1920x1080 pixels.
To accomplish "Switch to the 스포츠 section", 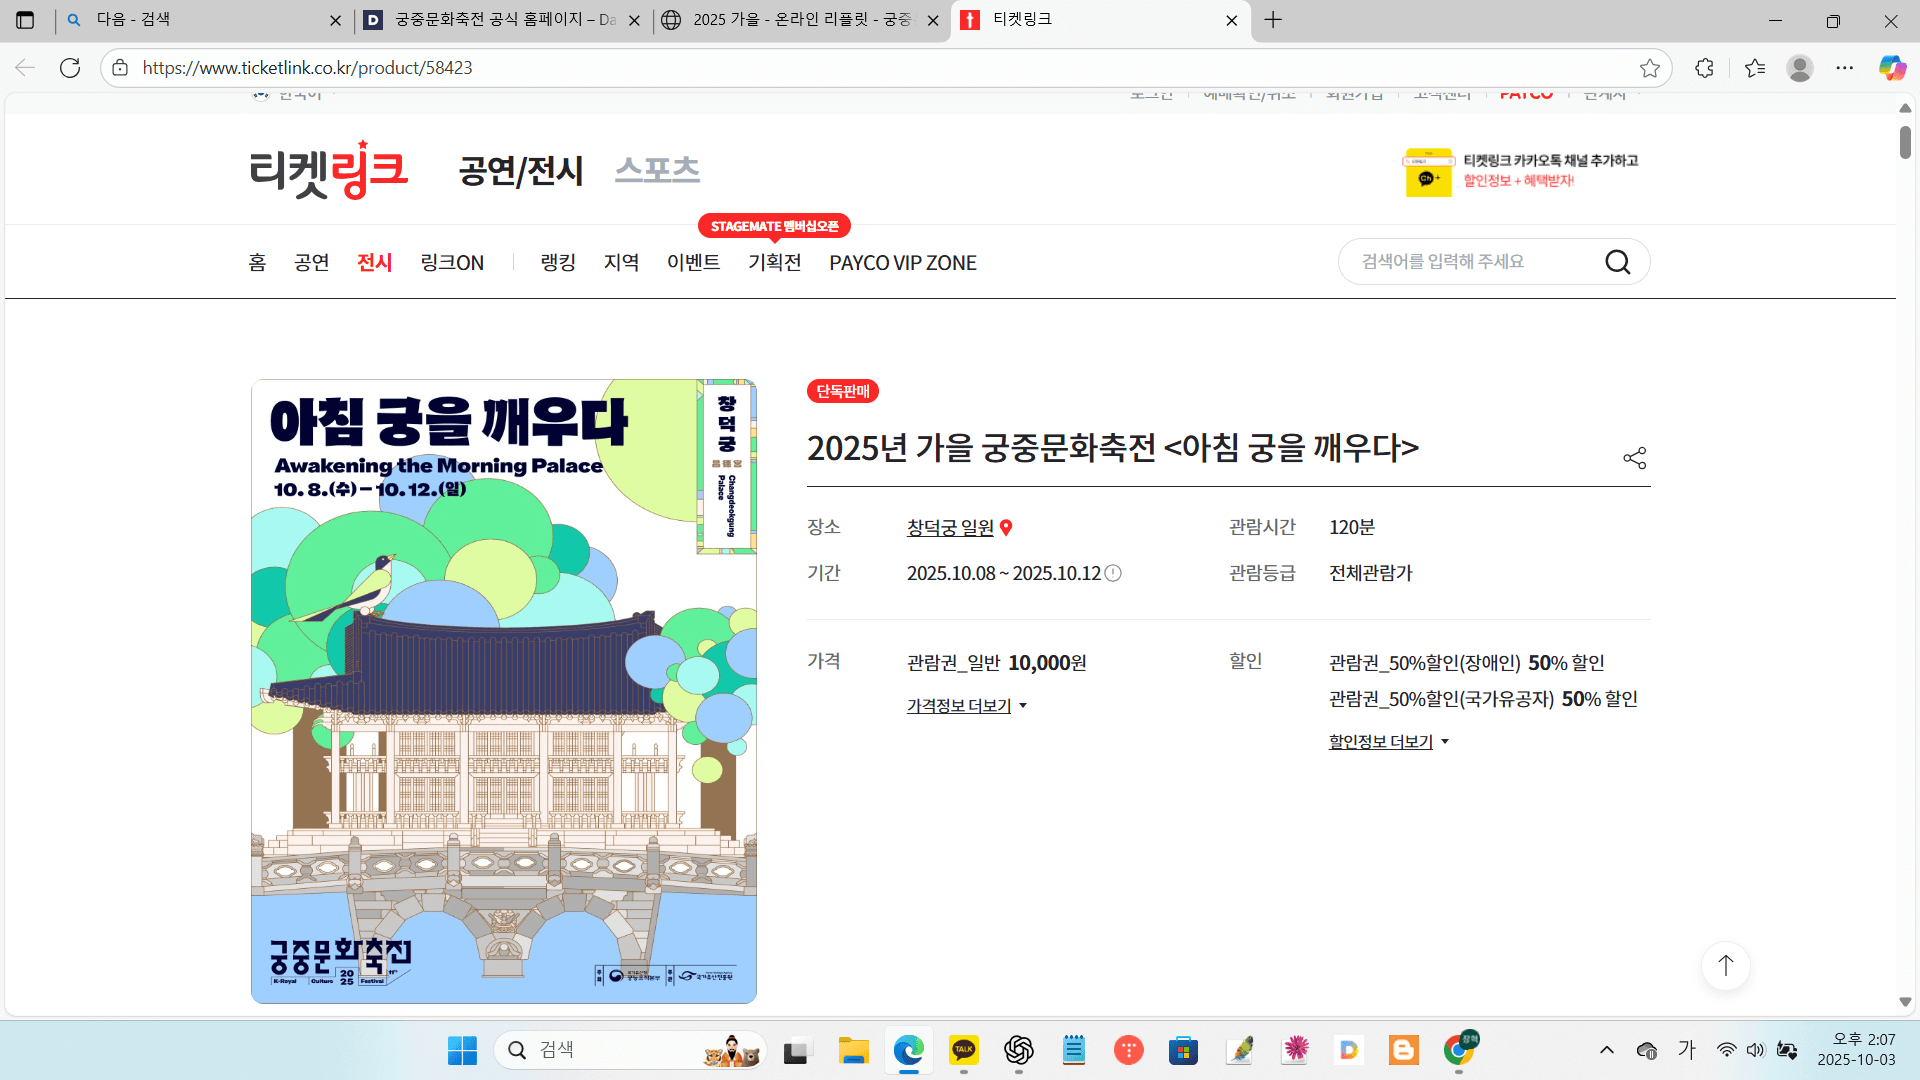I will pyautogui.click(x=657, y=169).
